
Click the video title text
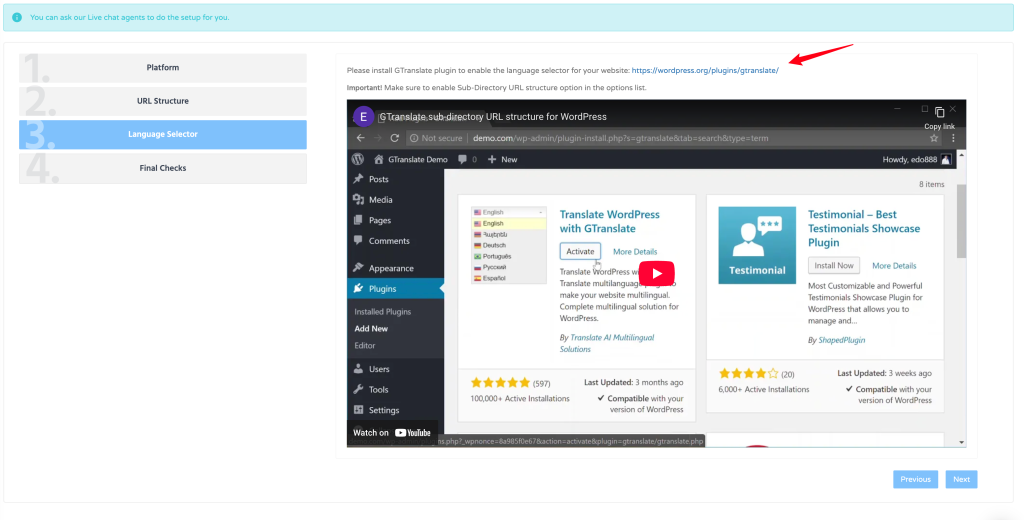click(x=493, y=117)
